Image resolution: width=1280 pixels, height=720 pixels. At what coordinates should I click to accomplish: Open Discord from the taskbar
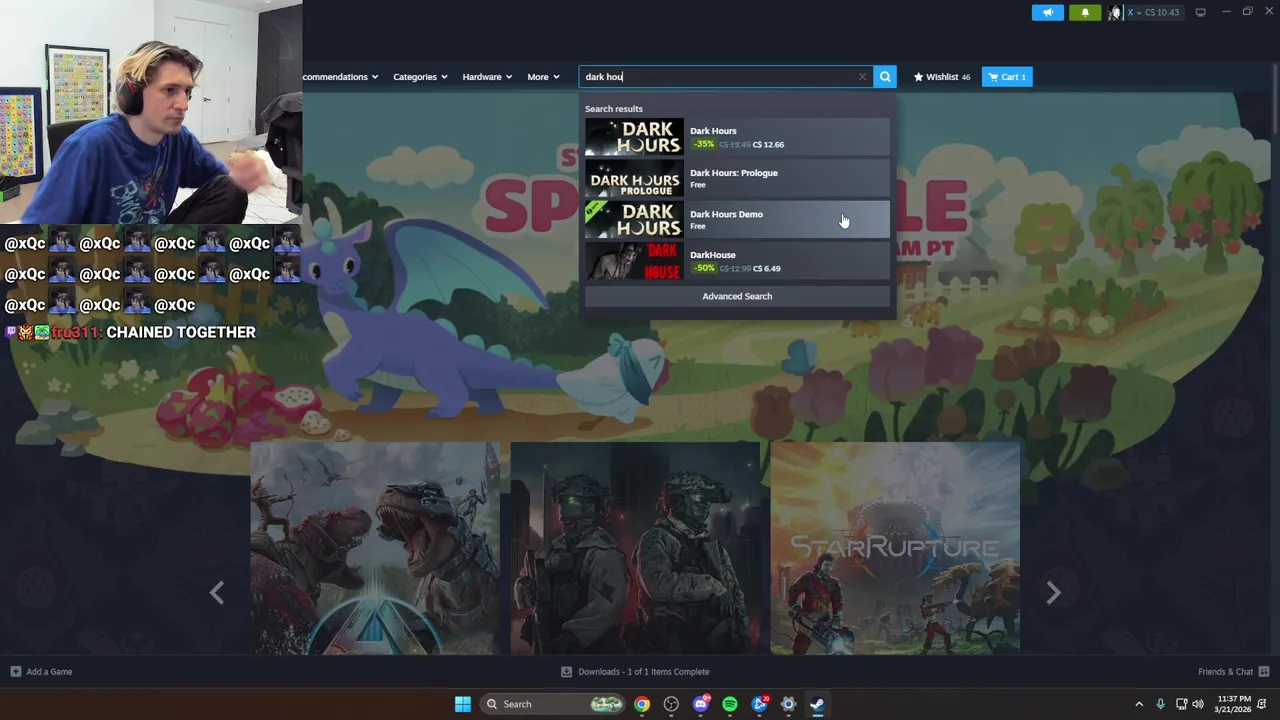[x=701, y=704]
